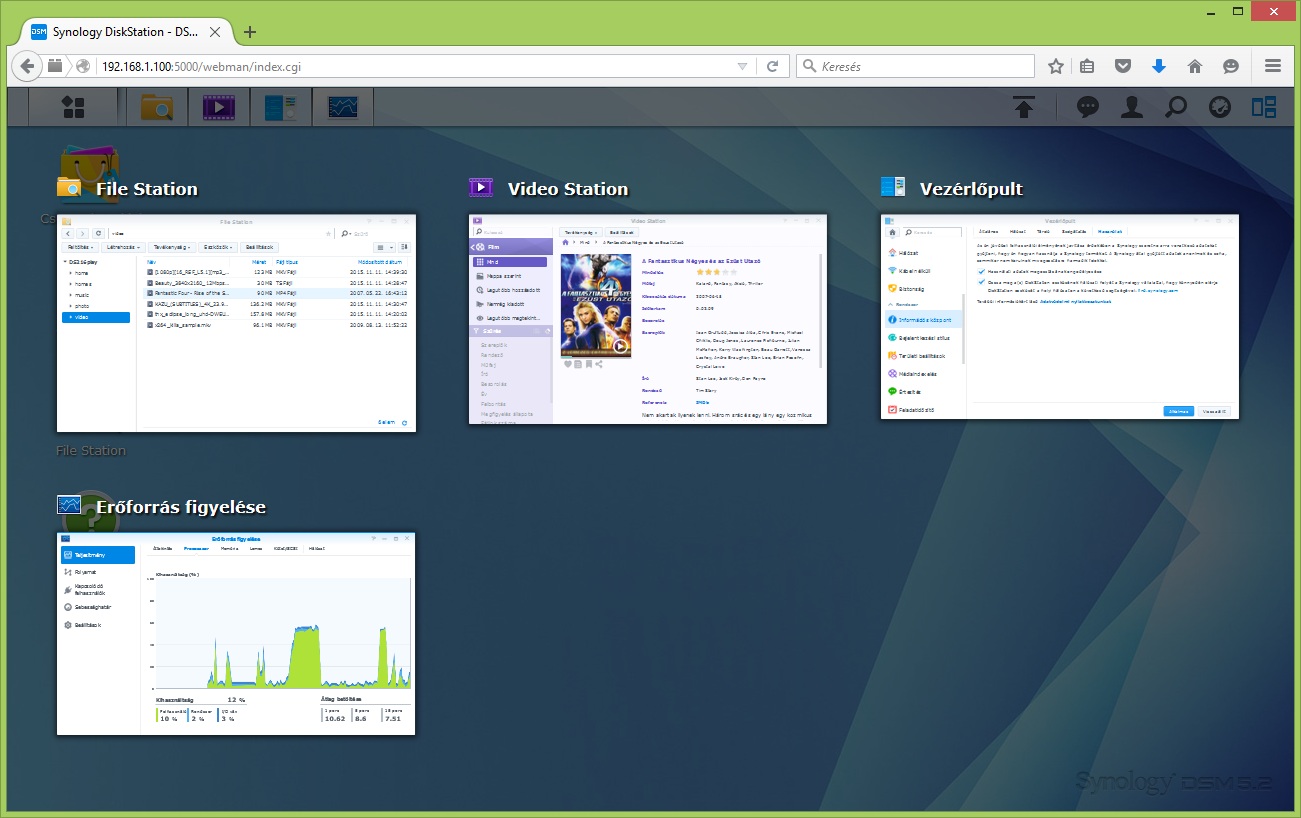Click Video Station icon in DSM taskbar

pyautogui.click(x=218, y=107)
